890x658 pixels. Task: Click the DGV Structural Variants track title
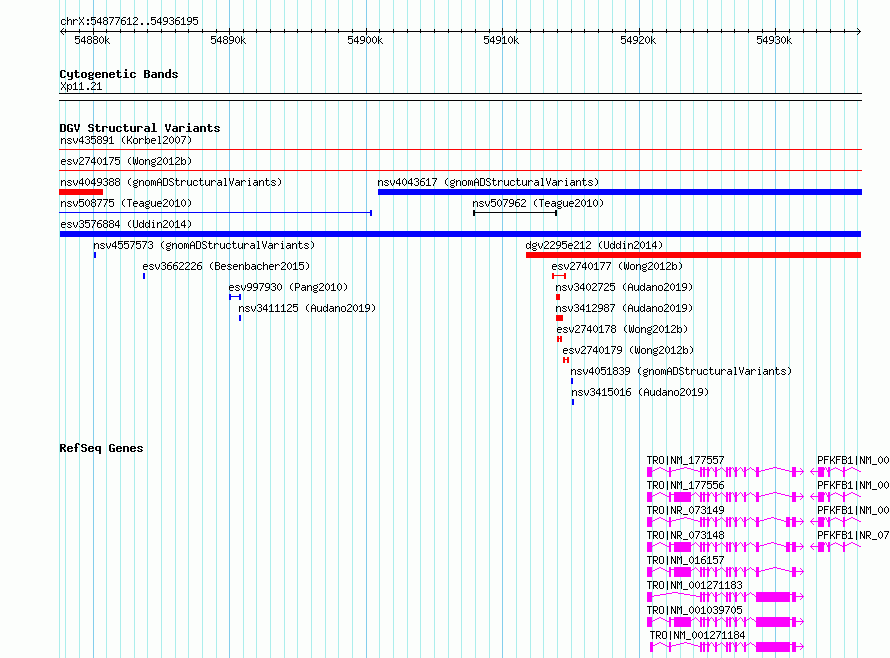[x=140, y=128]
